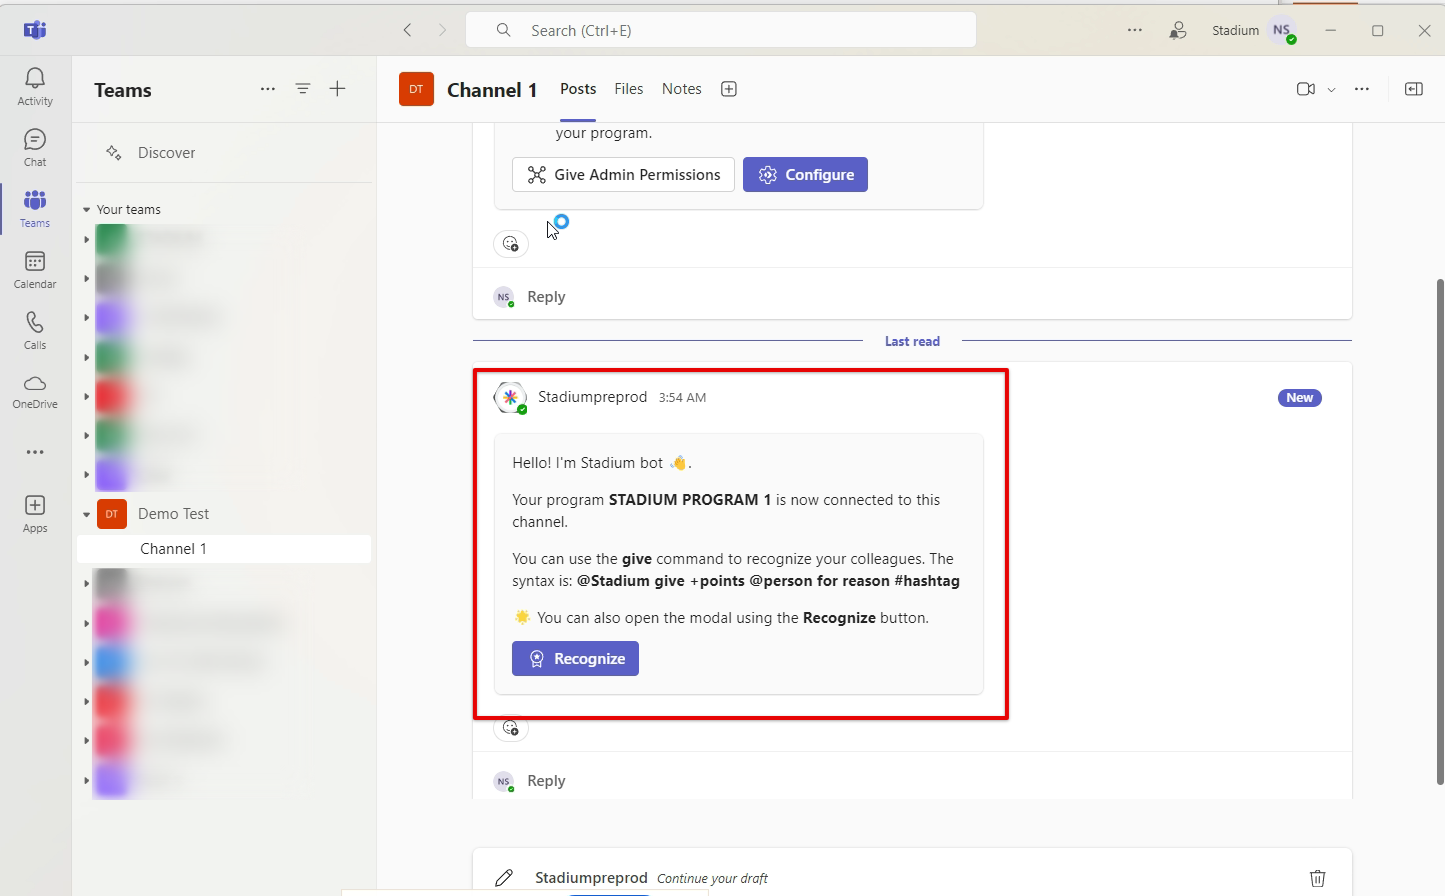Open OneDrive from the app bar

tap(35, 391)
